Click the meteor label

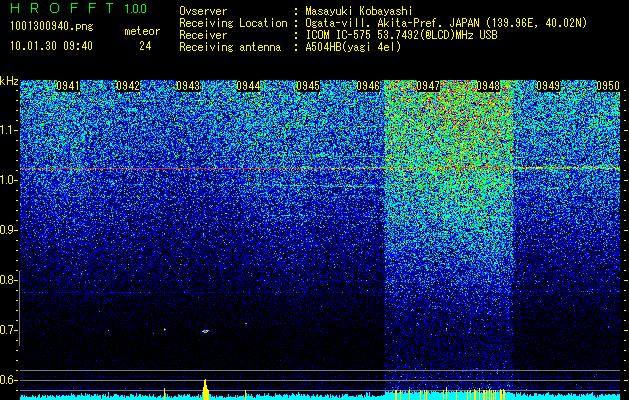coord(142,31)
